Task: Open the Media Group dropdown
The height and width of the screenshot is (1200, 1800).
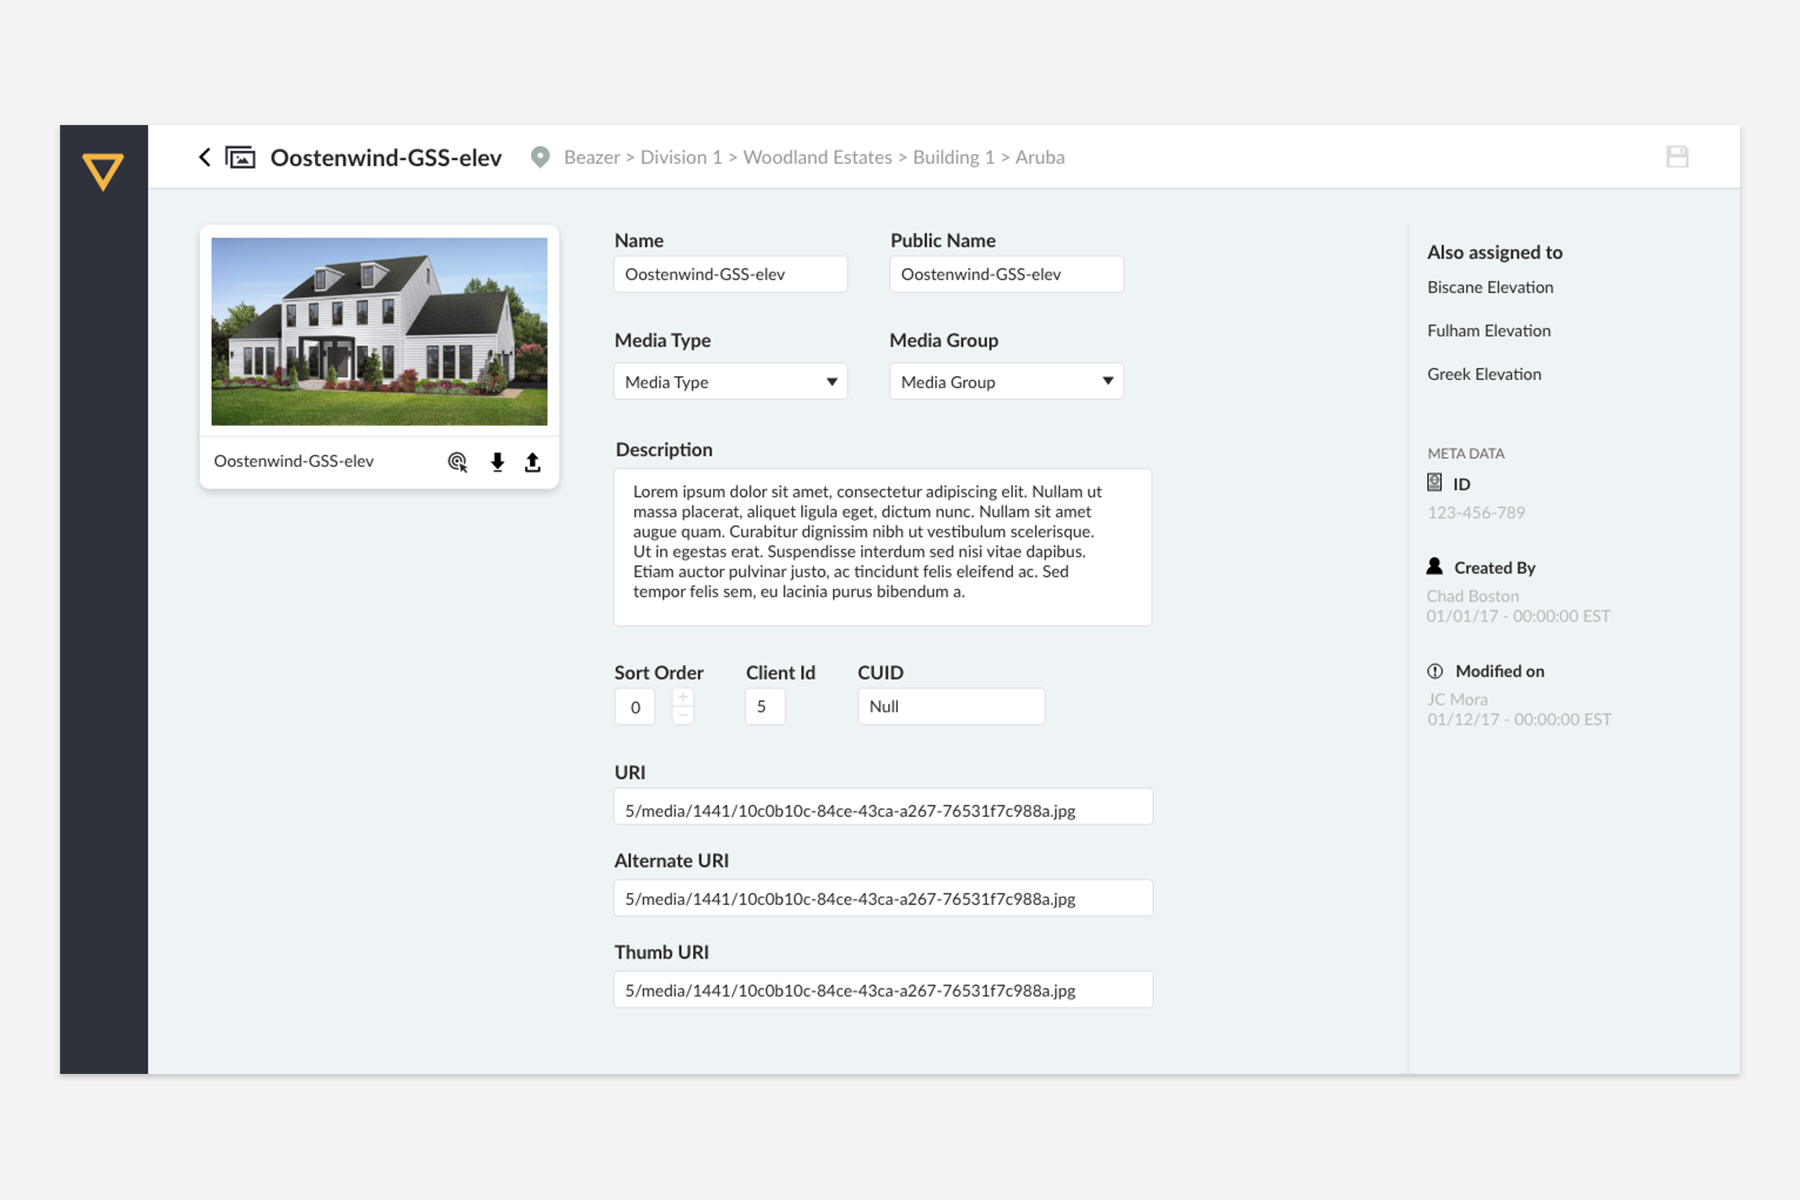Action: pos(1007,381)
